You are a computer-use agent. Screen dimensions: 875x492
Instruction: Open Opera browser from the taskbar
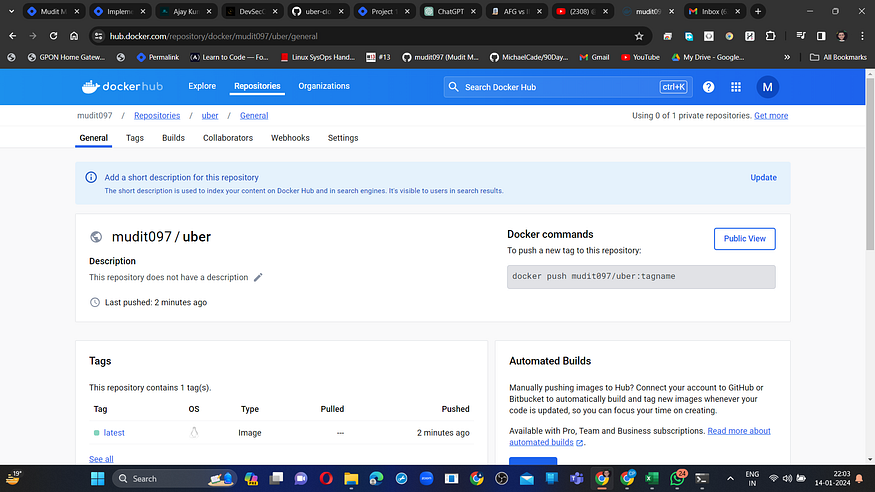[326, 479]
